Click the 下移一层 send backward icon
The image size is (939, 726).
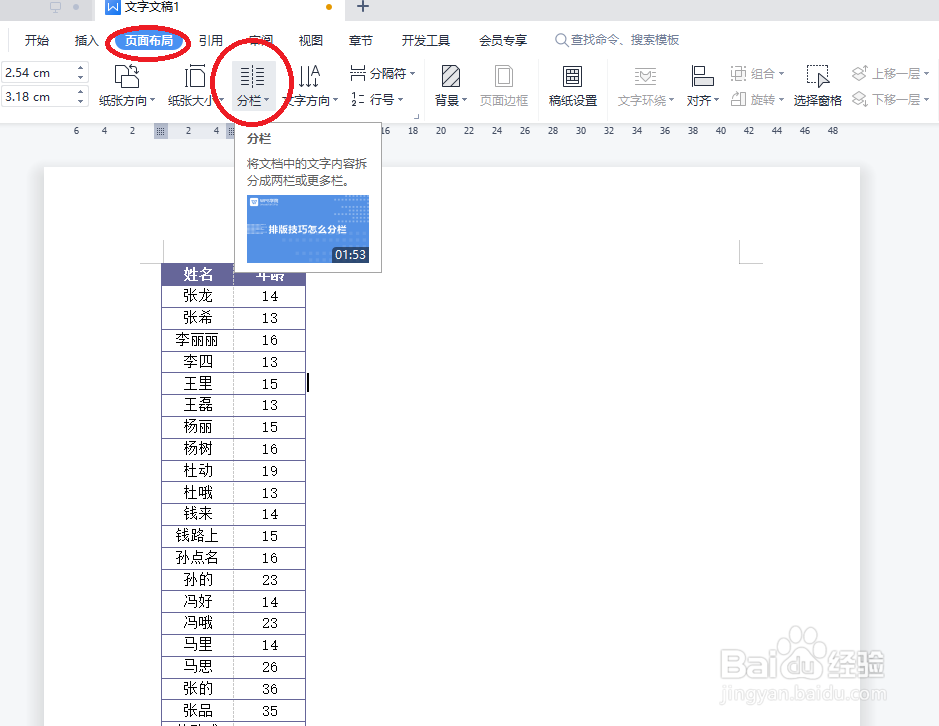click(859, 99)
